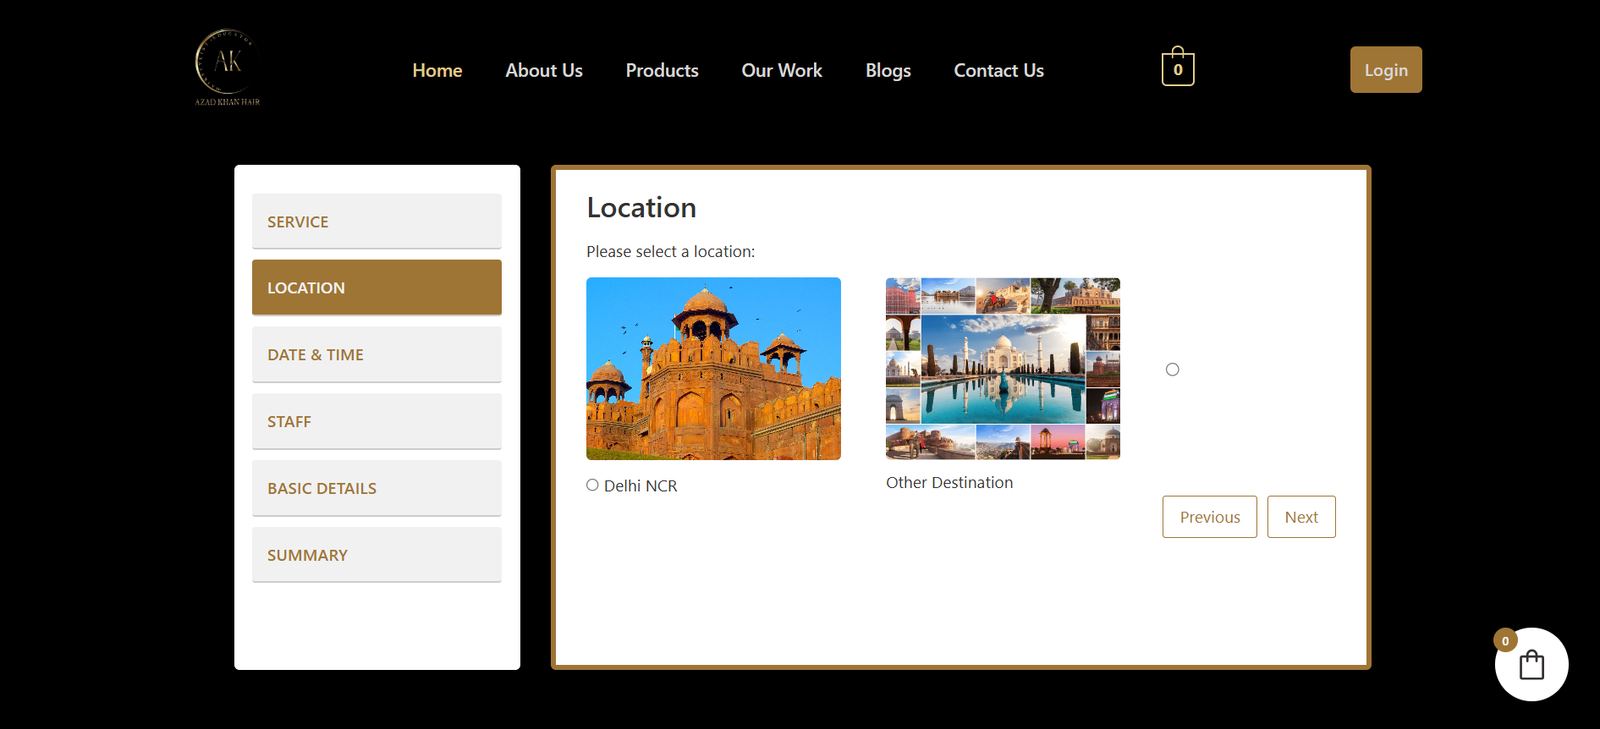Open Contact Us from the navigation
Screen dimensions: 1600x729
tap(998, 70)
